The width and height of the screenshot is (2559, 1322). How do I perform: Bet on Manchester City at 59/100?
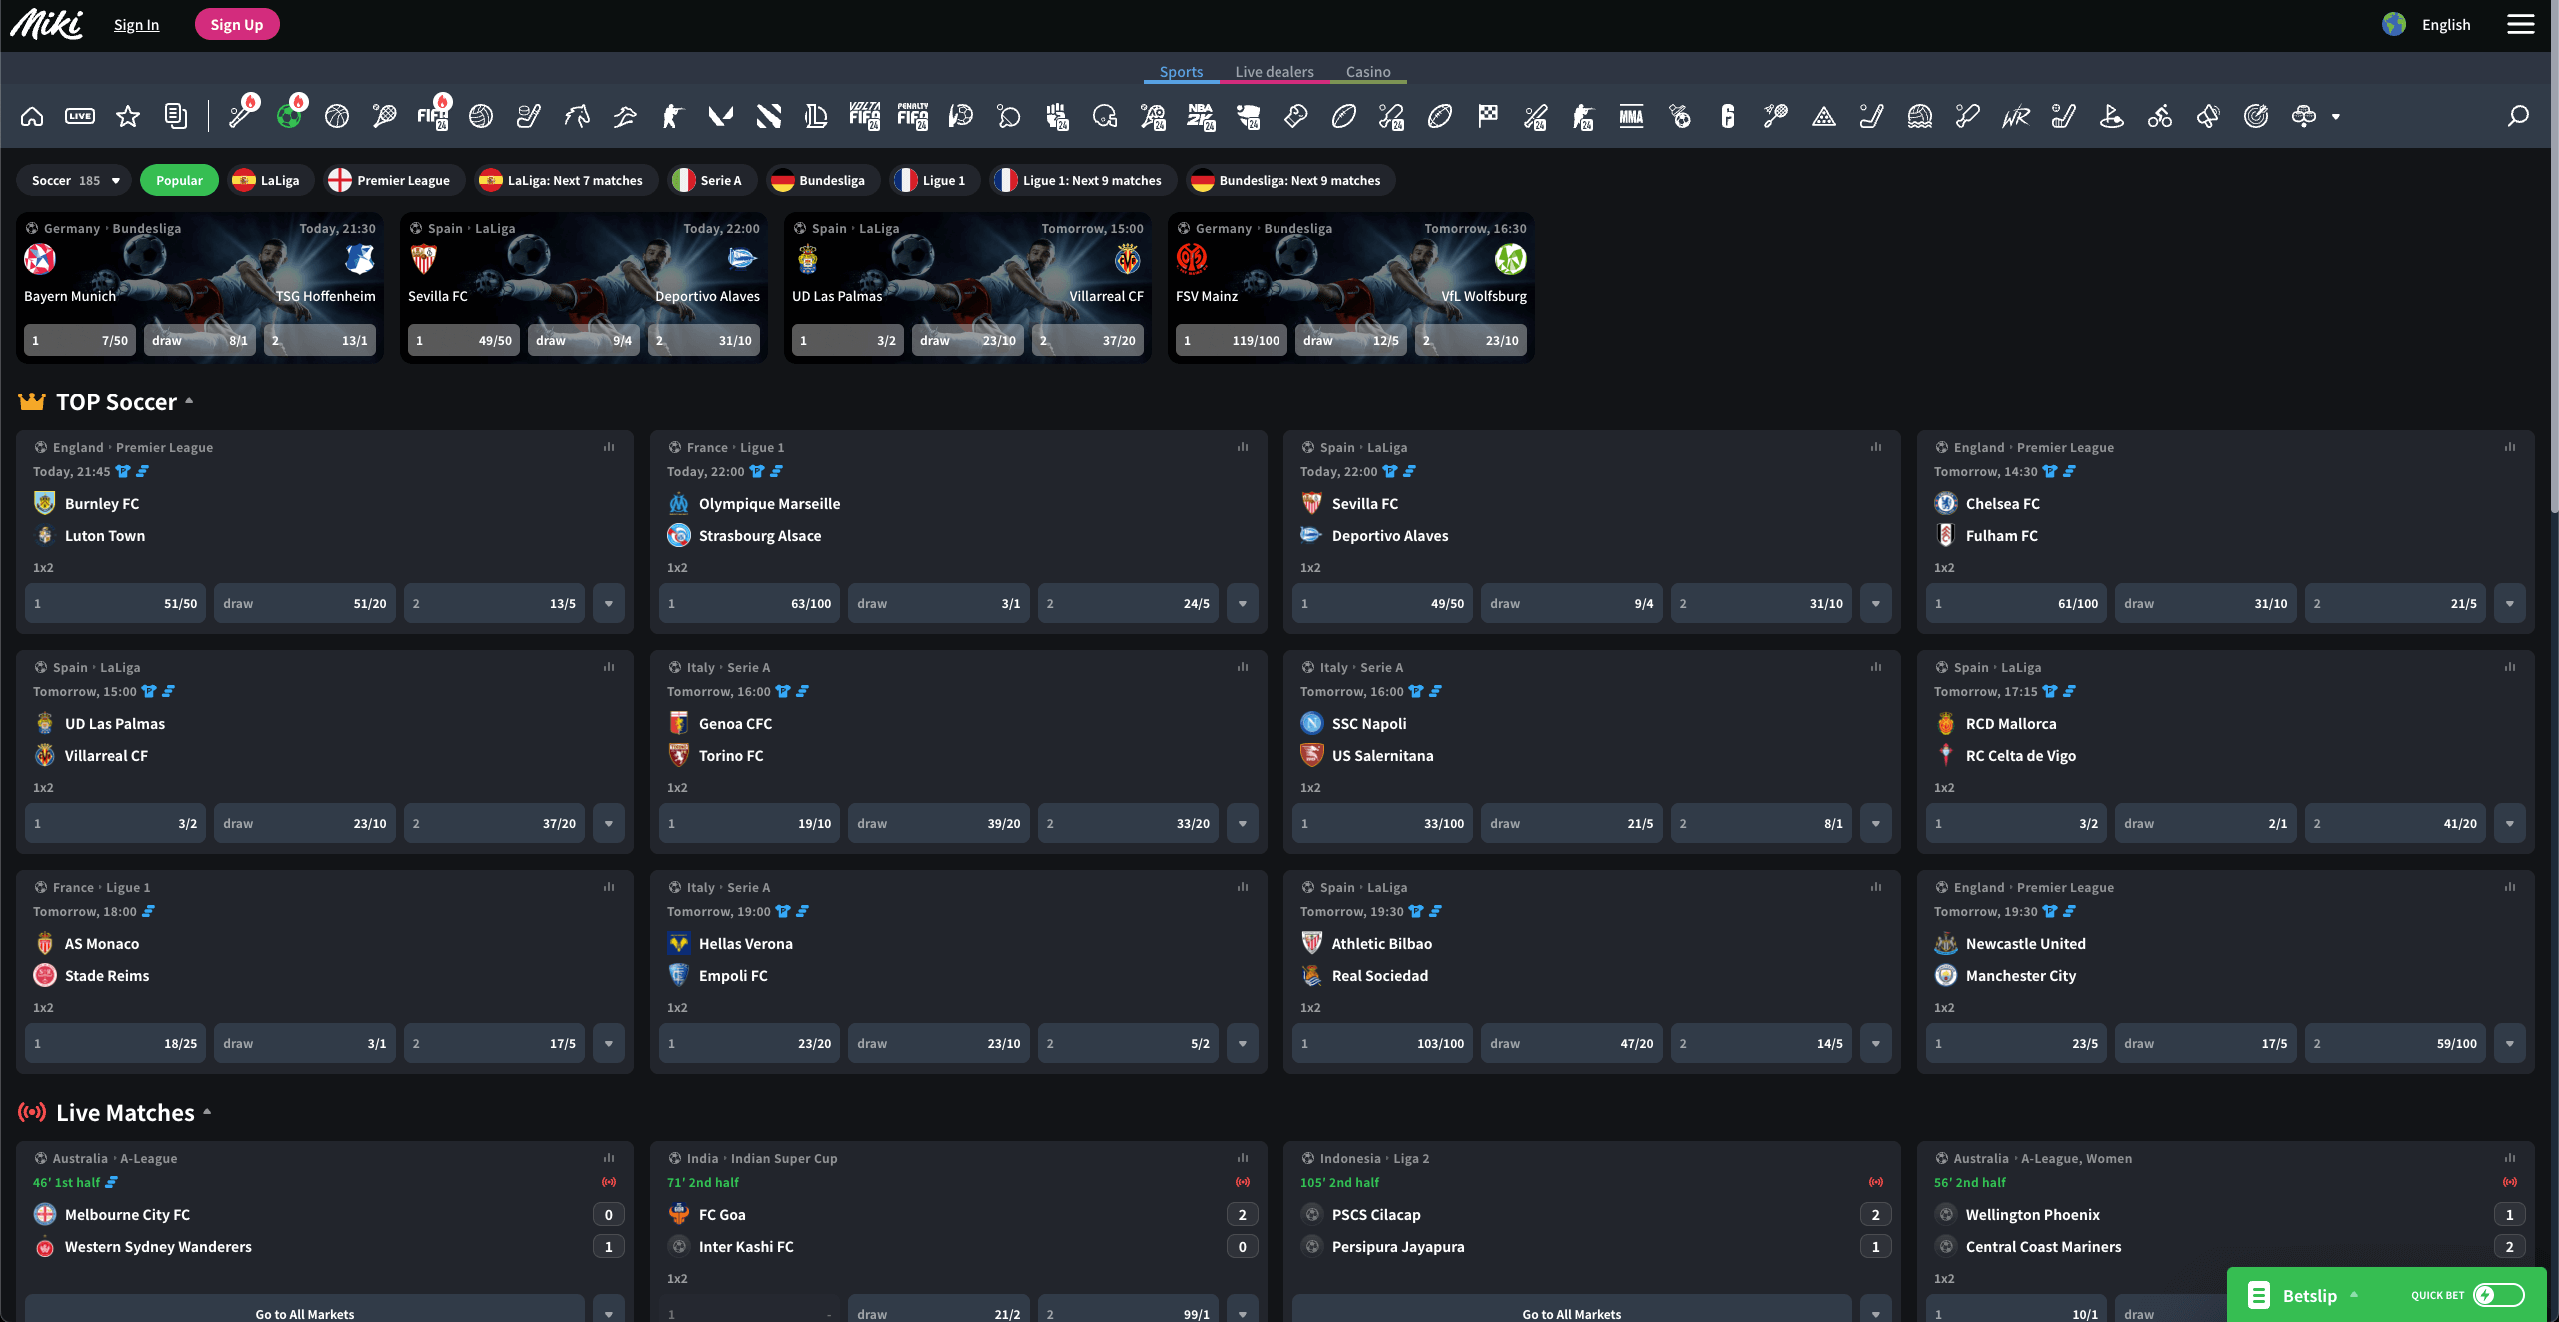point(2395,1044)
